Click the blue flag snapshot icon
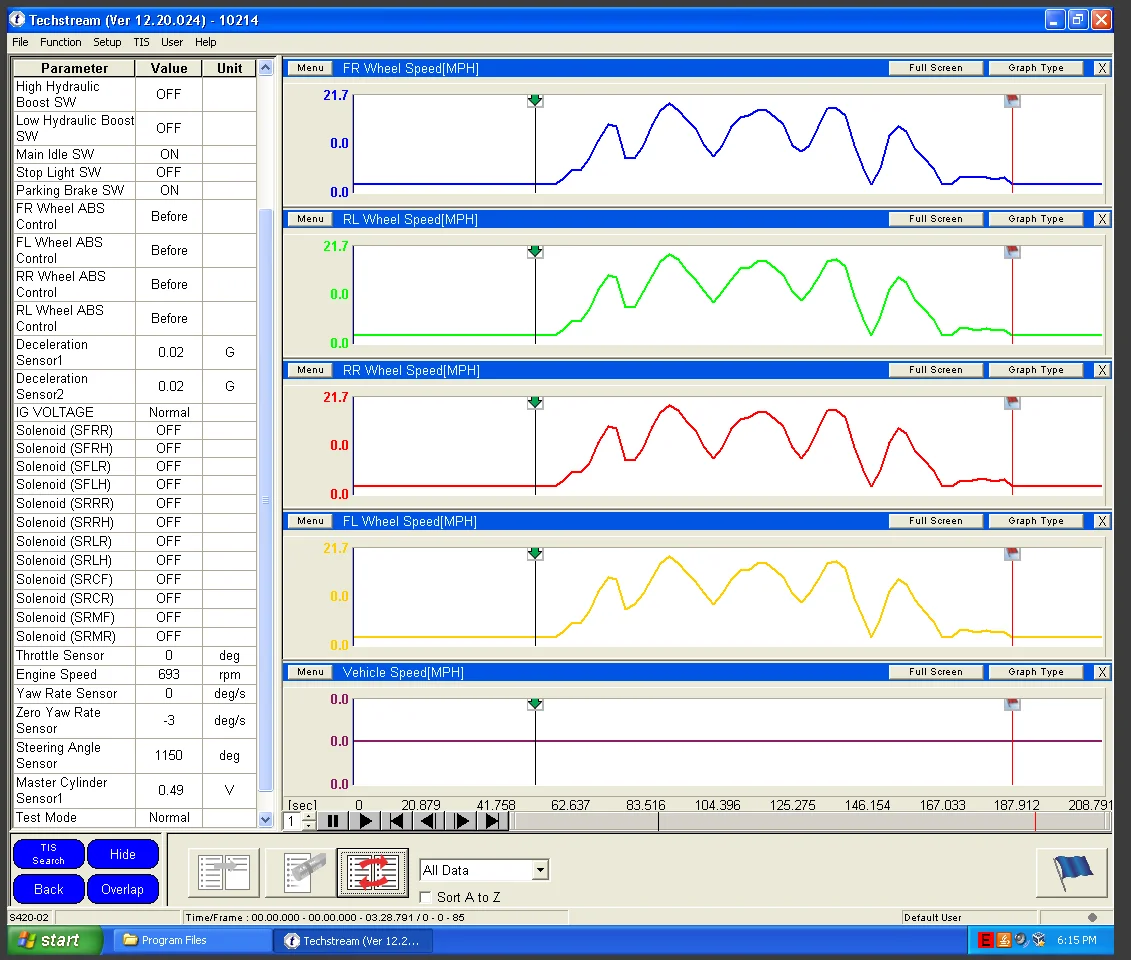Viewport: 1131px width, 960px height. [1071, 873]
